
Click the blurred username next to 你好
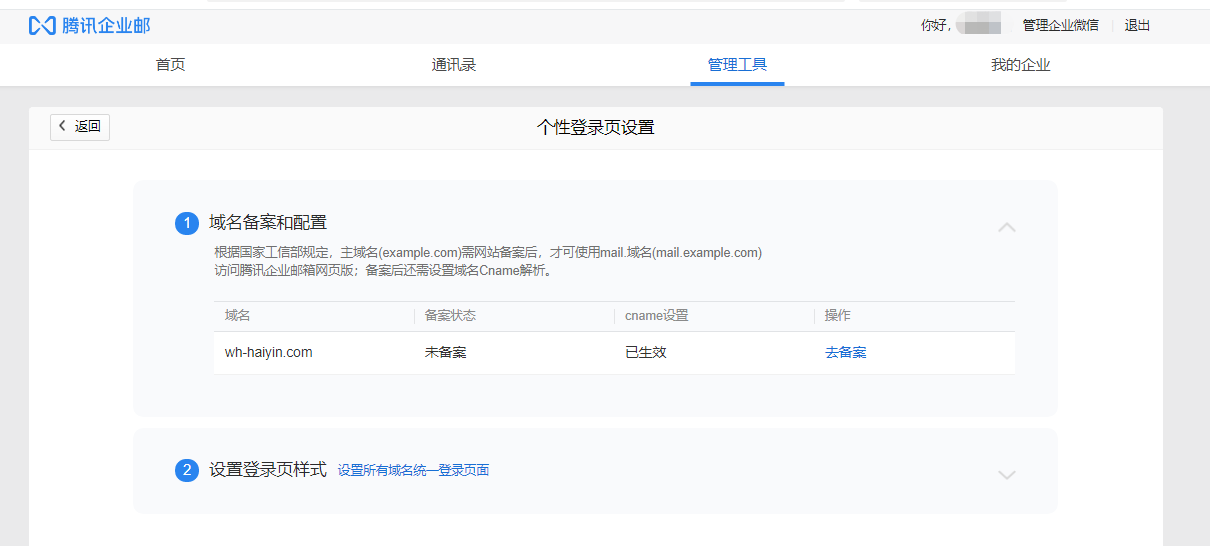[x=978, y=26]
